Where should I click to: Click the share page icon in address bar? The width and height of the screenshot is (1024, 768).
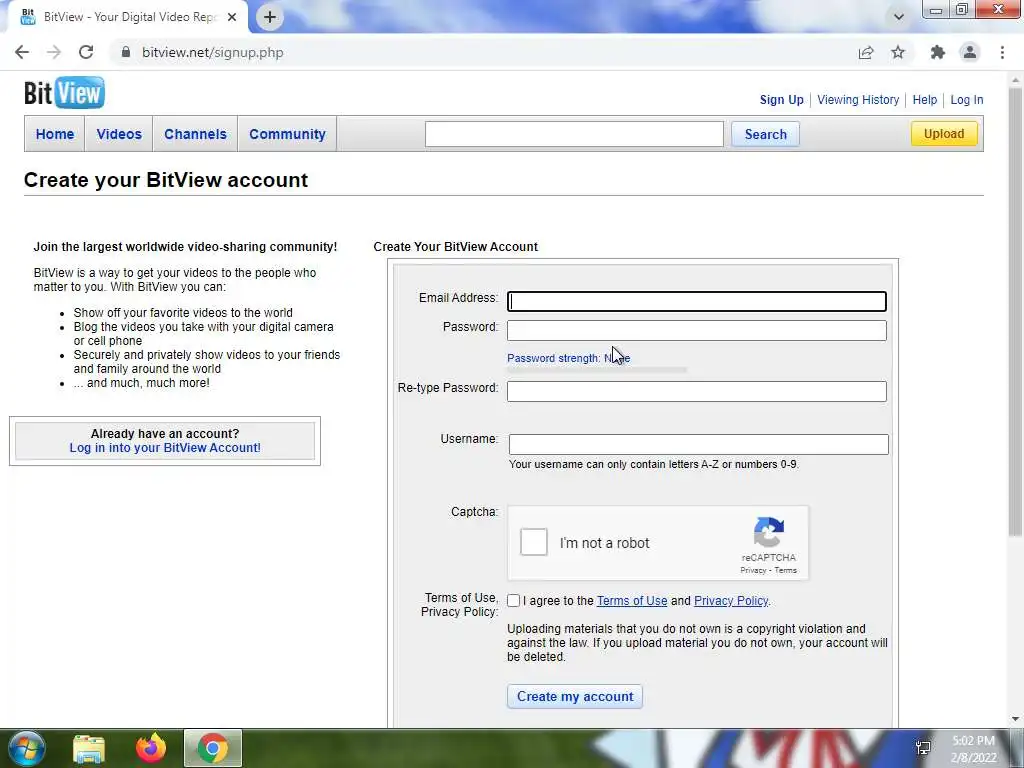point(866,52)
